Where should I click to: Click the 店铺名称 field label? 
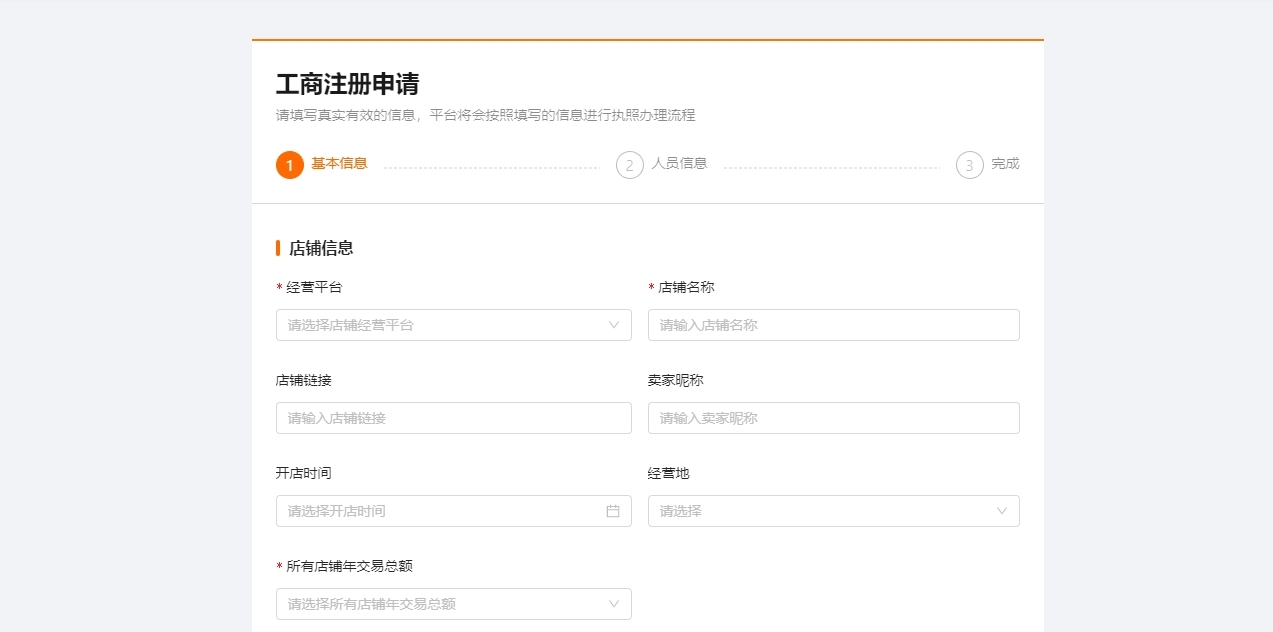[x=686, y=287]
